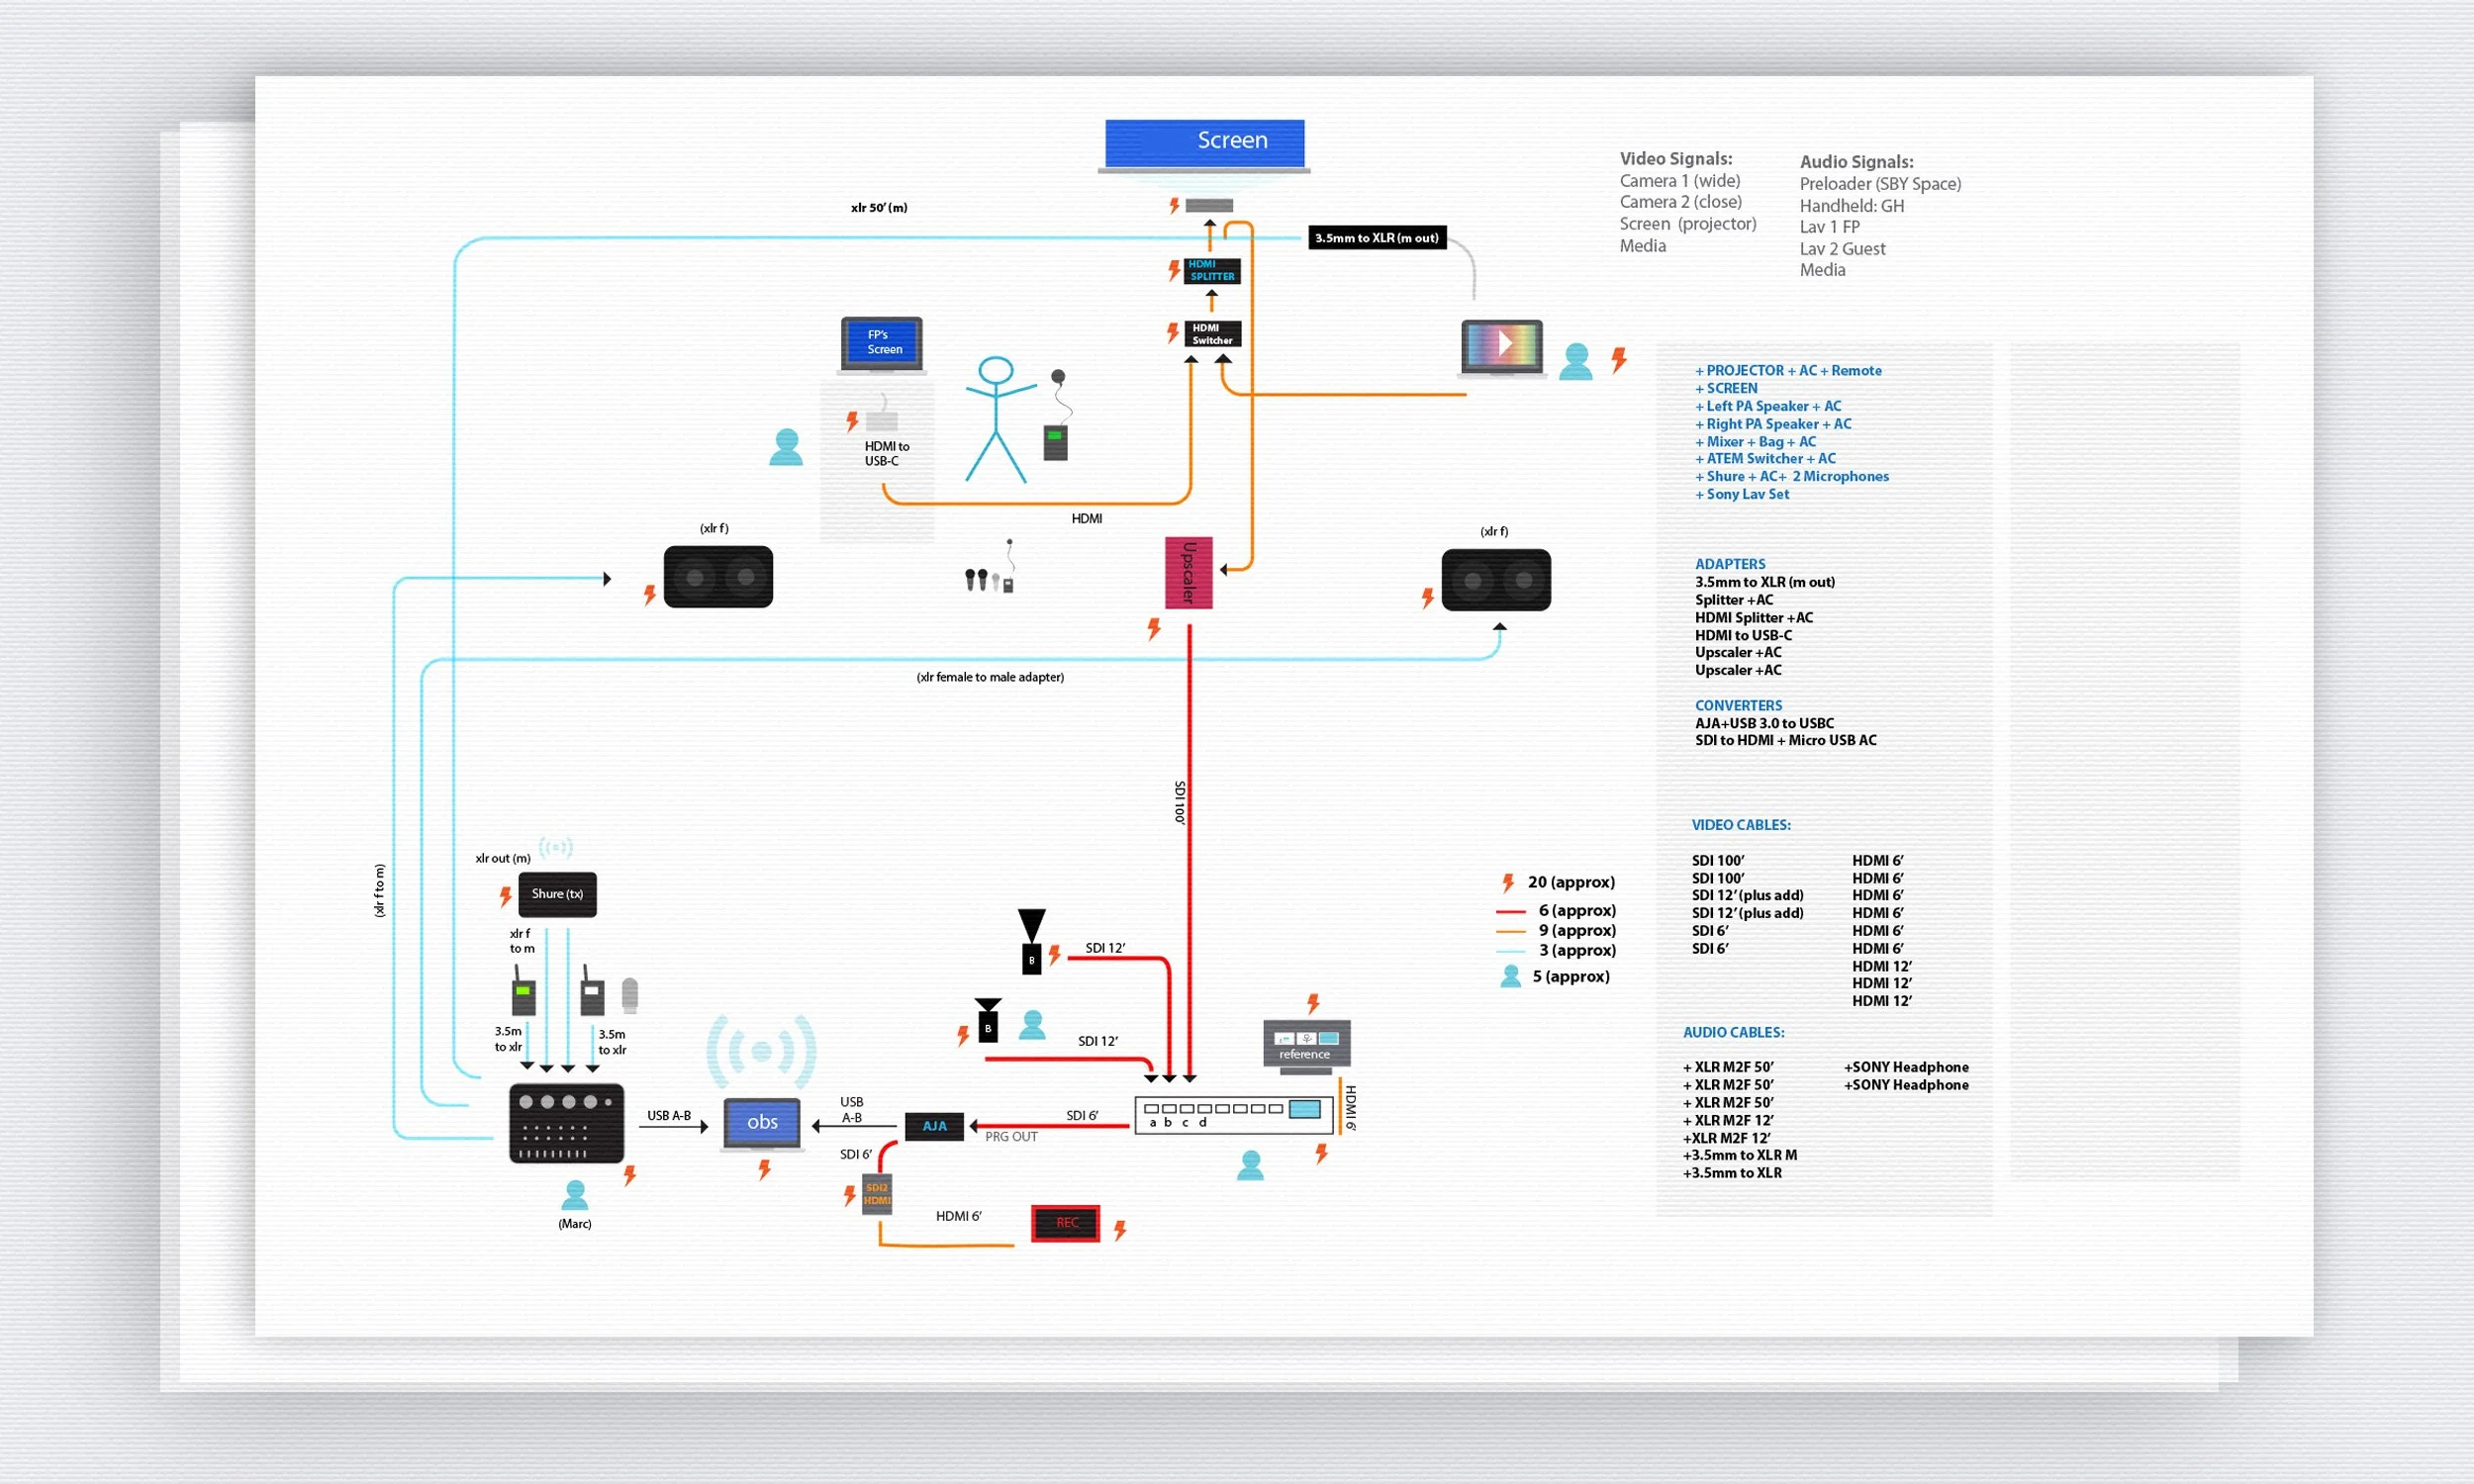Click the SDI2 HDMI converter box

[x=877, y=1194]
